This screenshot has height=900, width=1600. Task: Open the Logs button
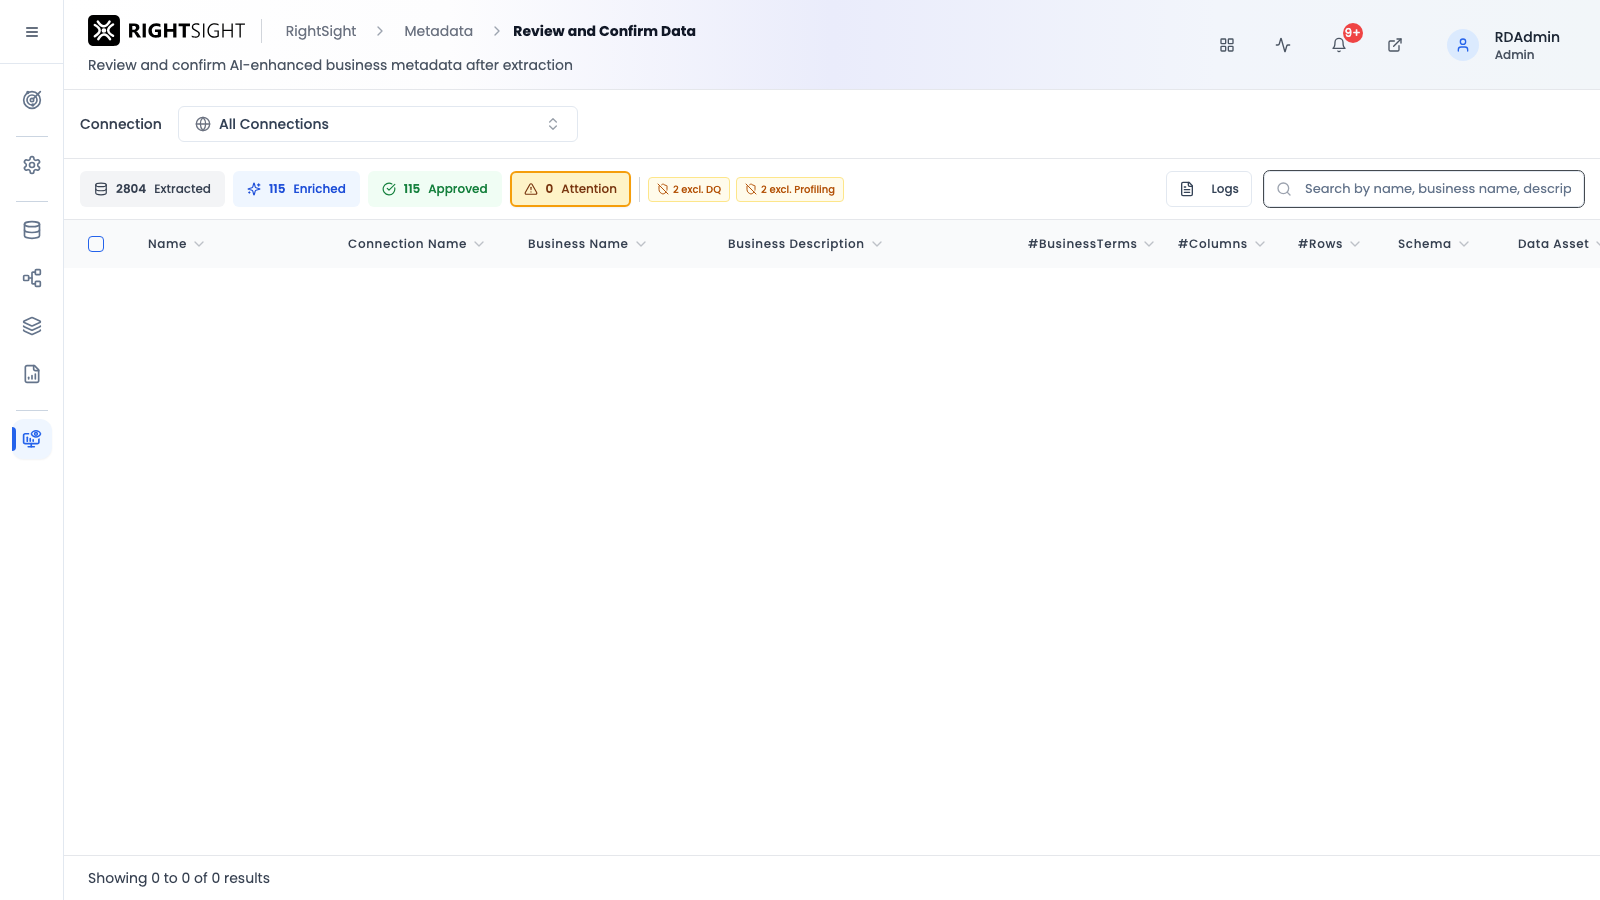point(1209,189)
